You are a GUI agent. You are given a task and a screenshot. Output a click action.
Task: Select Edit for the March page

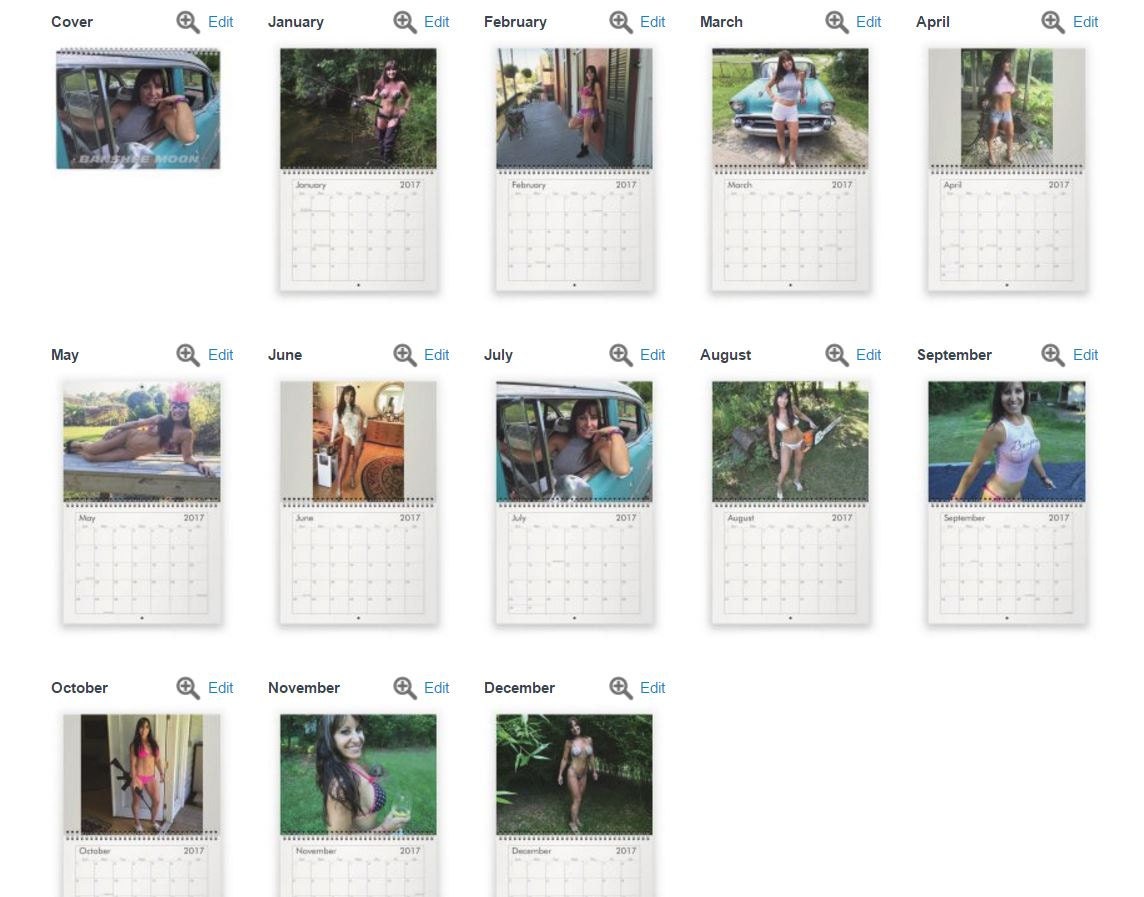pos(868,22)
